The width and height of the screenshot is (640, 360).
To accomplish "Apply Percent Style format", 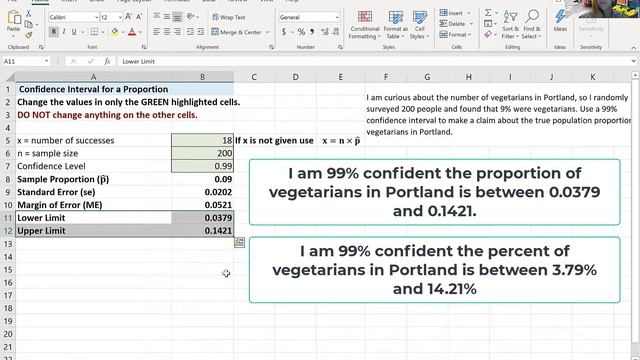I will (x=301, y=32).
